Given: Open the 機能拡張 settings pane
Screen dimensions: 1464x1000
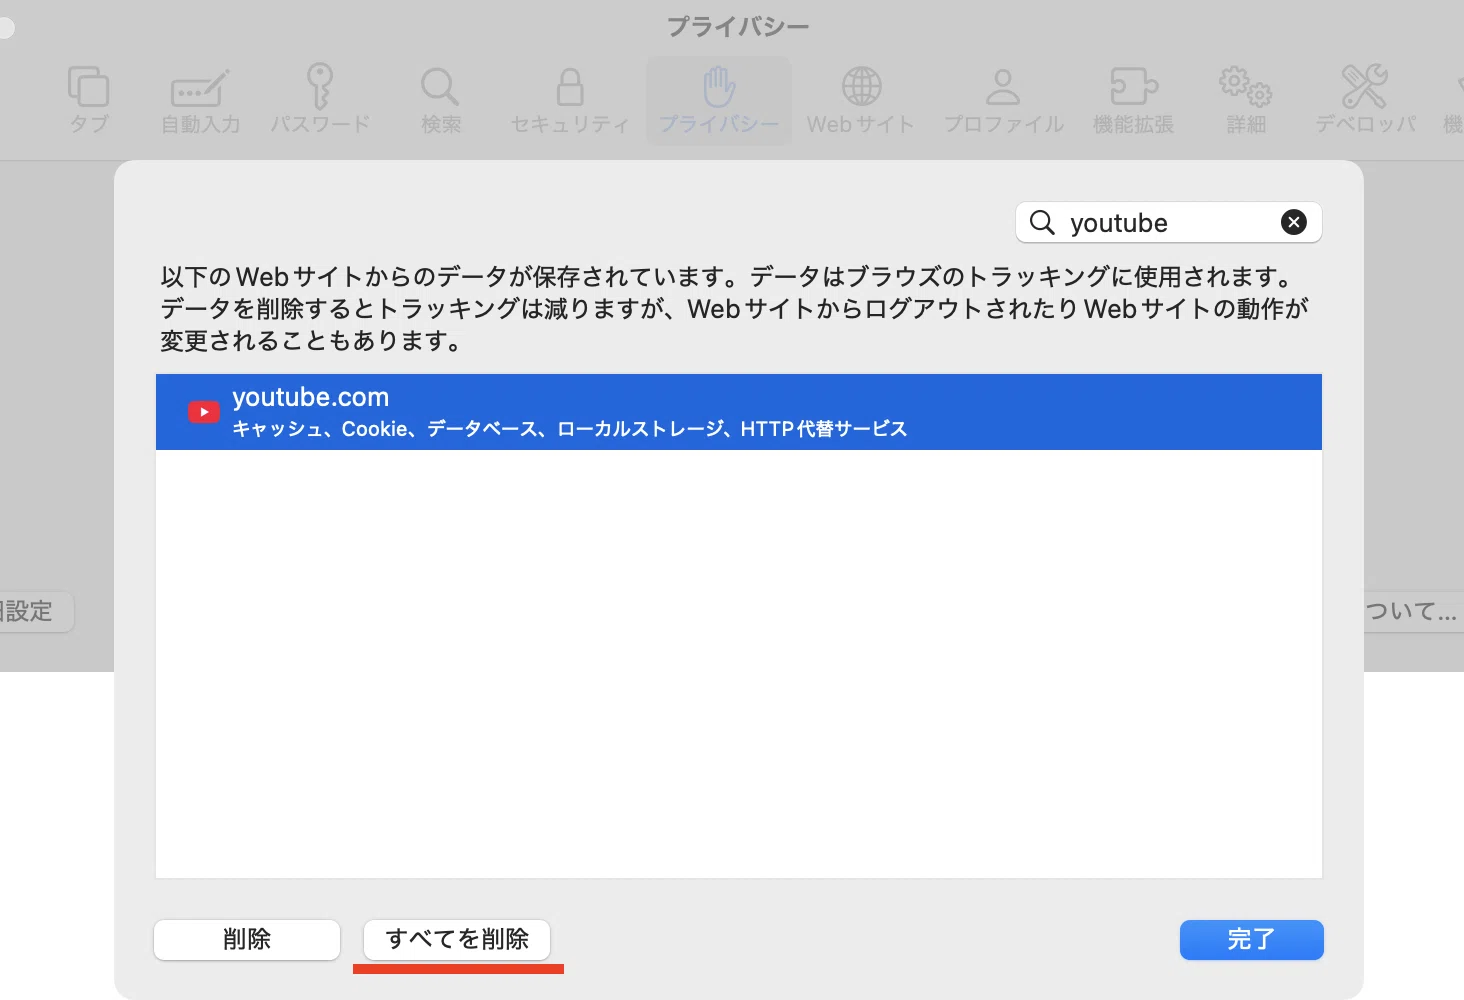Looking at the screenshot, I should pos(1133,100).
